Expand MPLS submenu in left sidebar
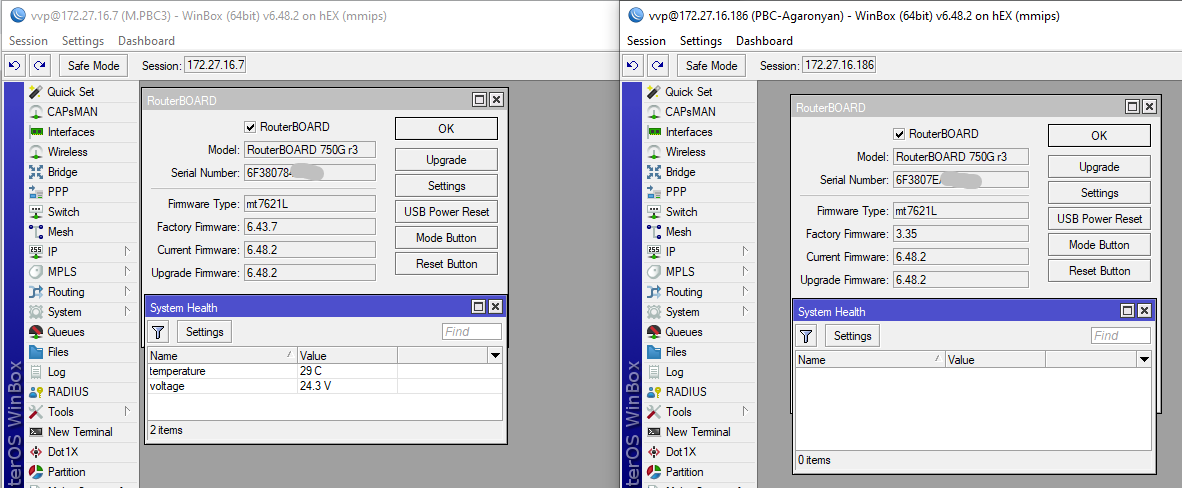The height and width of the screenshot is (488, 1182). (x=128, y=272)
